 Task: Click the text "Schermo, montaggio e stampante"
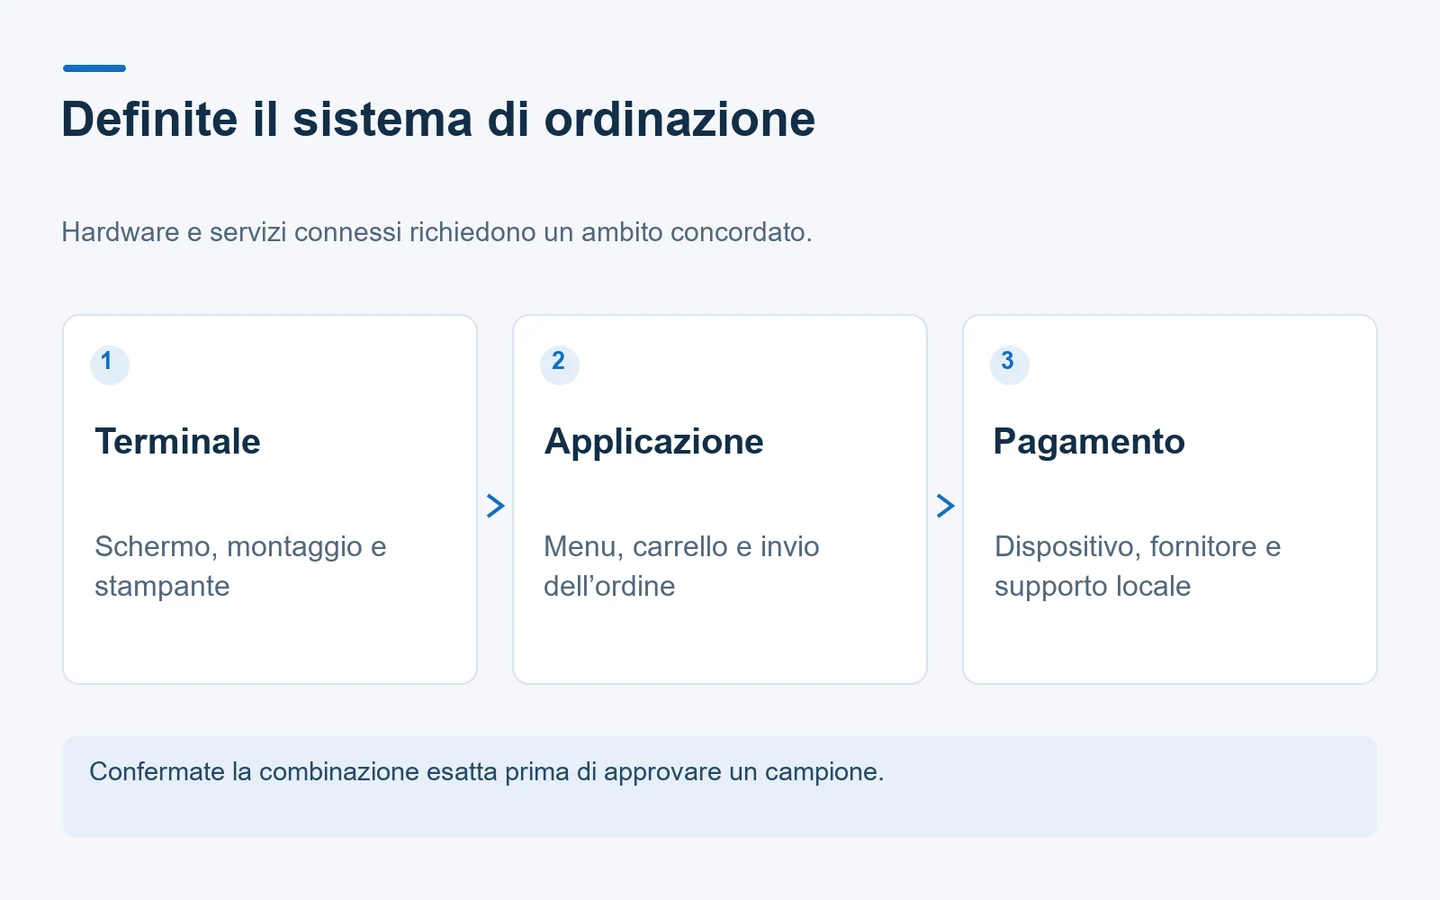(x=240, y=566)
